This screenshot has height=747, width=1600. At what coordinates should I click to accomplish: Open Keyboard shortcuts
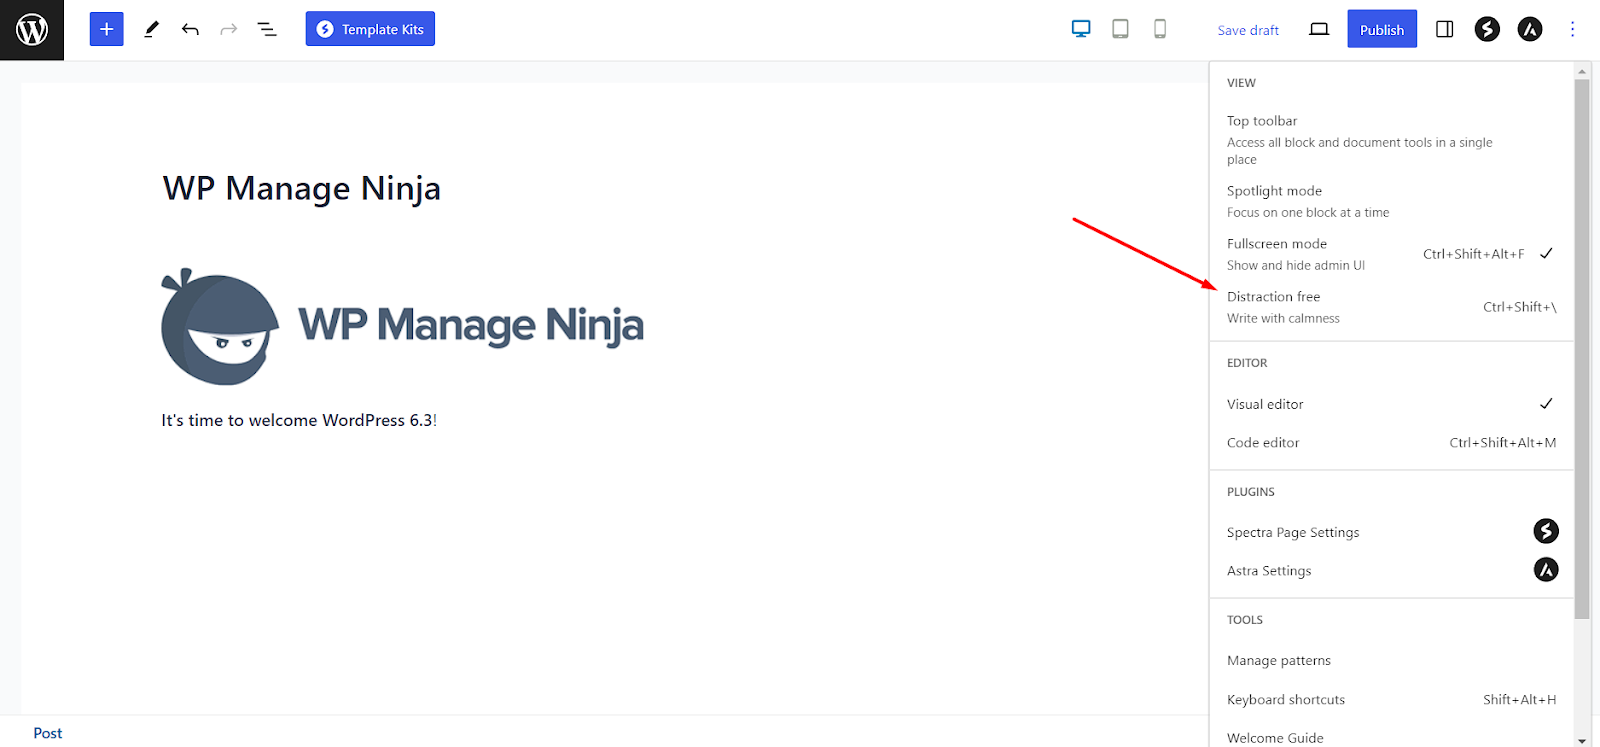(x=1391, y=699)
